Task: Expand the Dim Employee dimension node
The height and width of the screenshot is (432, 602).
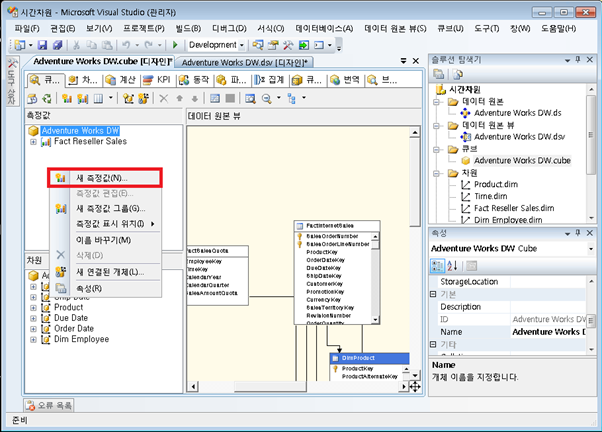Action: [x=33, y=339]
